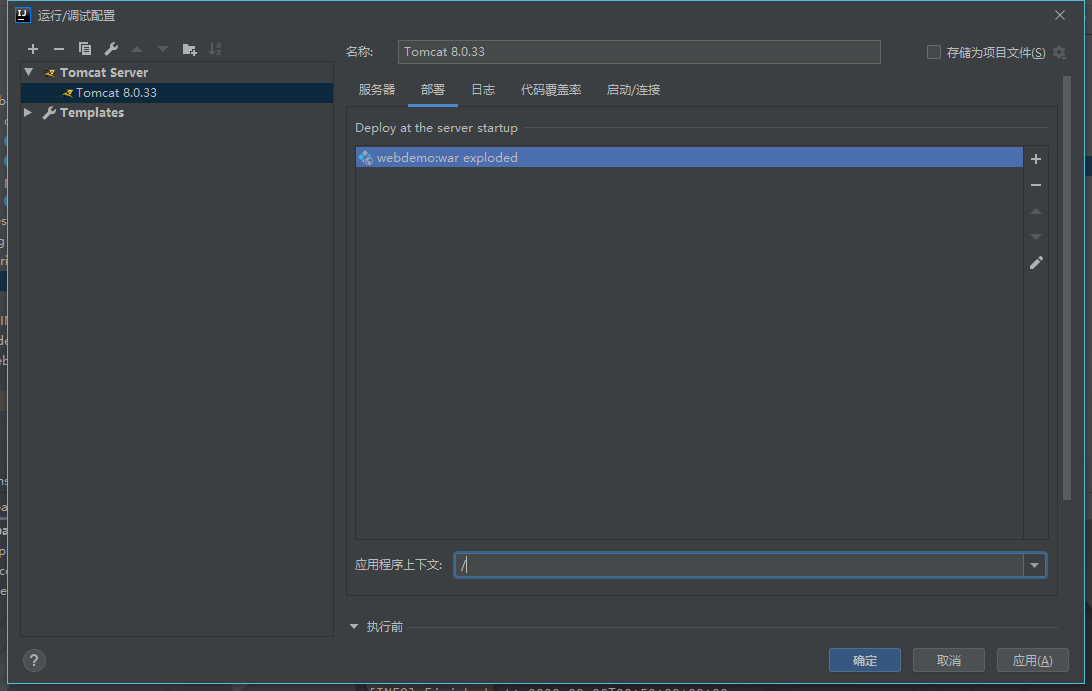Click the remove configuration minus icon
The image size is (1092, 691).
pyautogui.click(x=59, y=49)
